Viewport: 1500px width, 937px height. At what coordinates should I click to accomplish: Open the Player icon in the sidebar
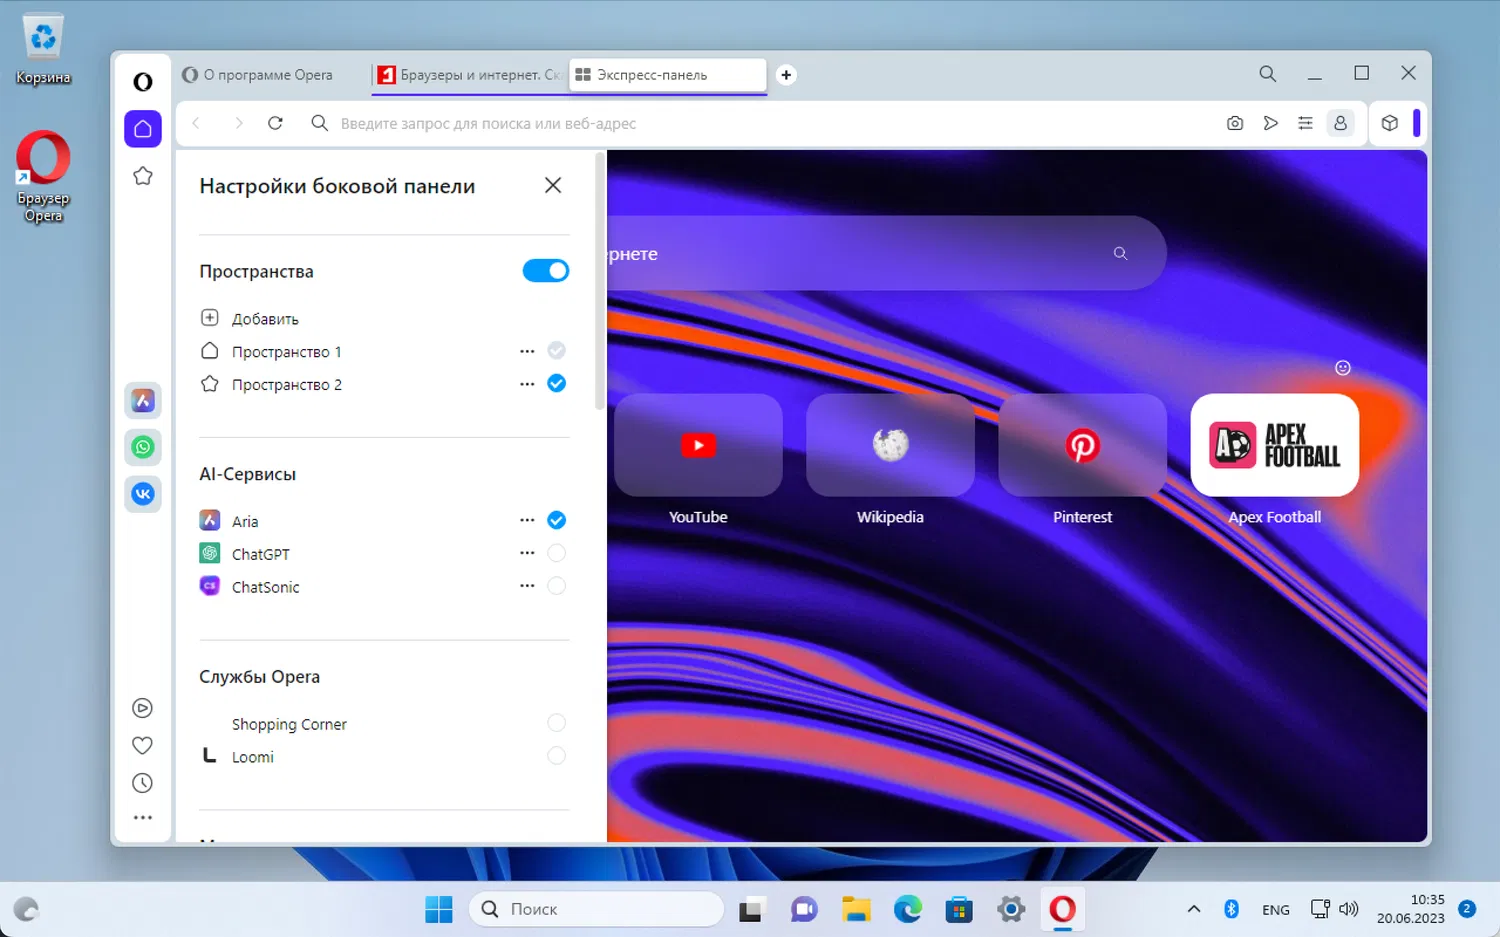143,708
